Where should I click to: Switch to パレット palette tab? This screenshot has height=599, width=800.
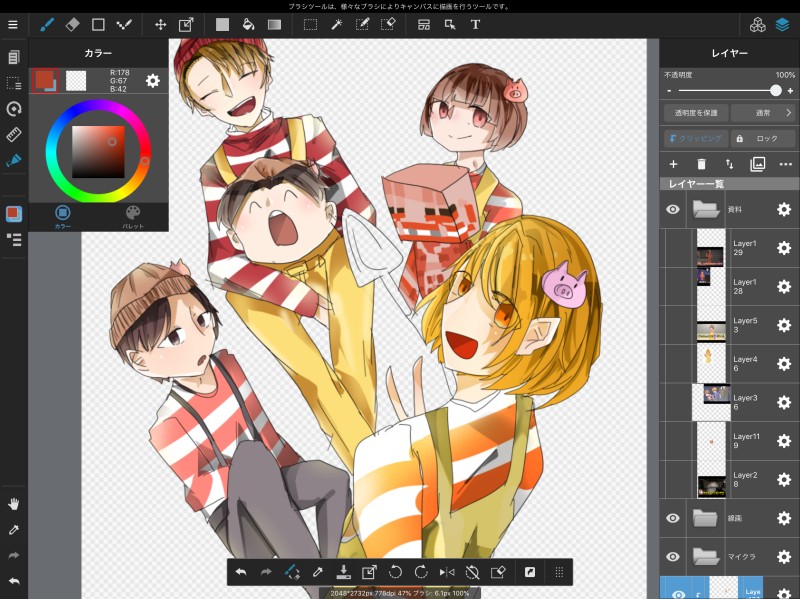pos(133,216)
